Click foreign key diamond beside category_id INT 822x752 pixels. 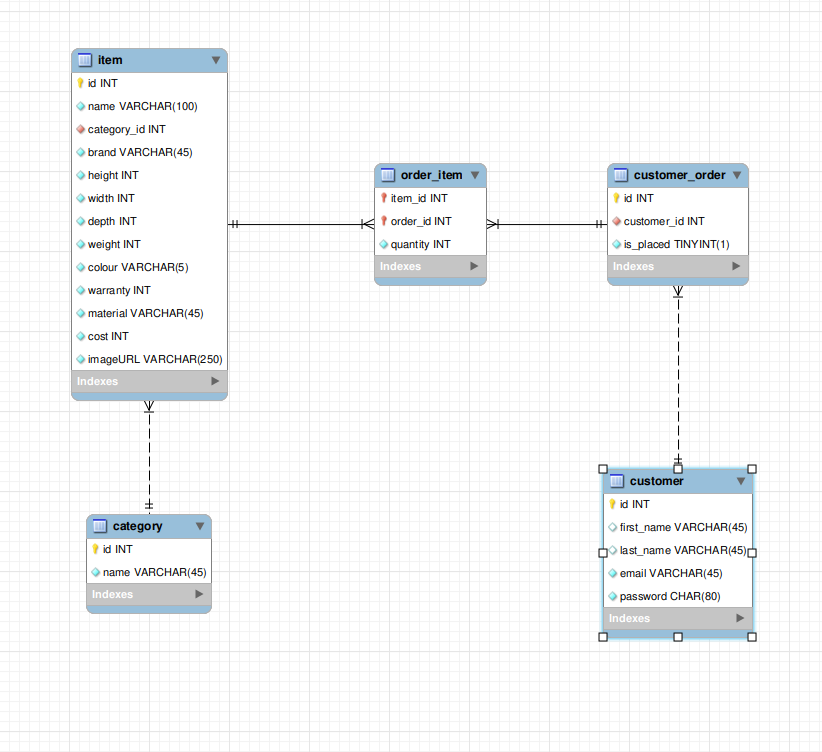[80, 129]
